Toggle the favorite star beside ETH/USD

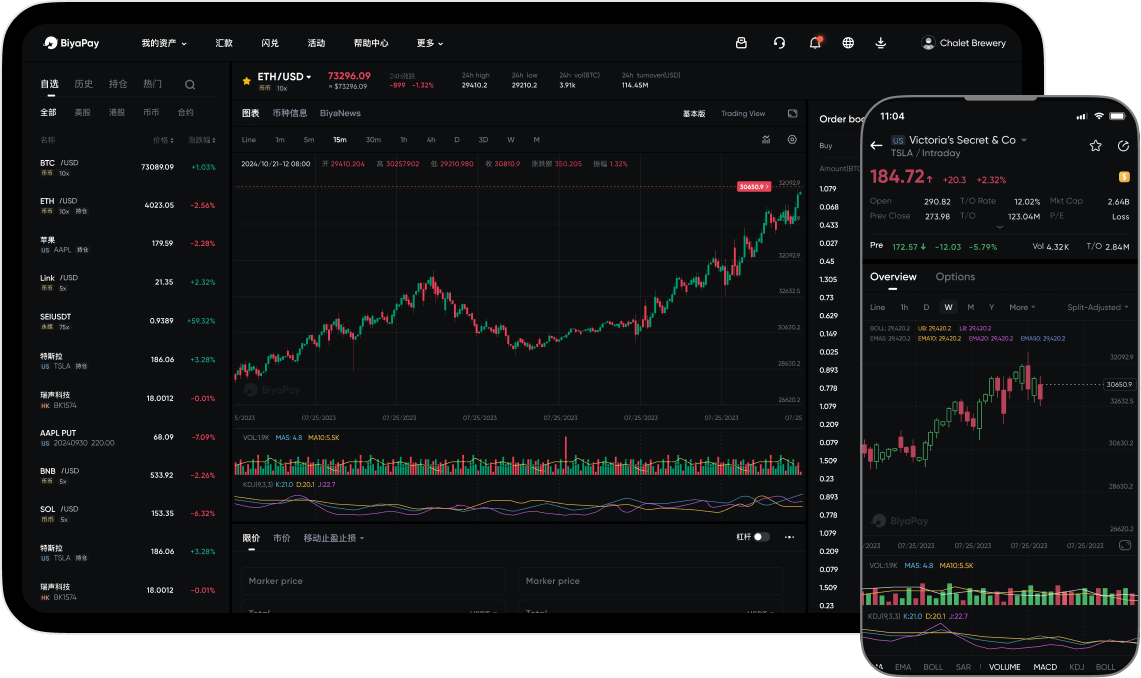(x=247, y=81)
